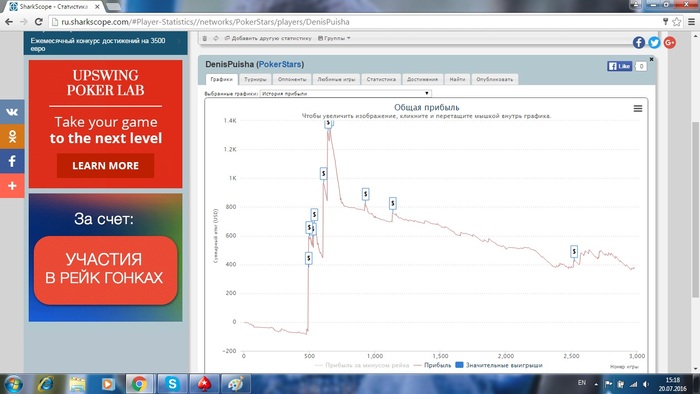Toggle 'Значительные выигрыши' legend series

pos(499,365)
